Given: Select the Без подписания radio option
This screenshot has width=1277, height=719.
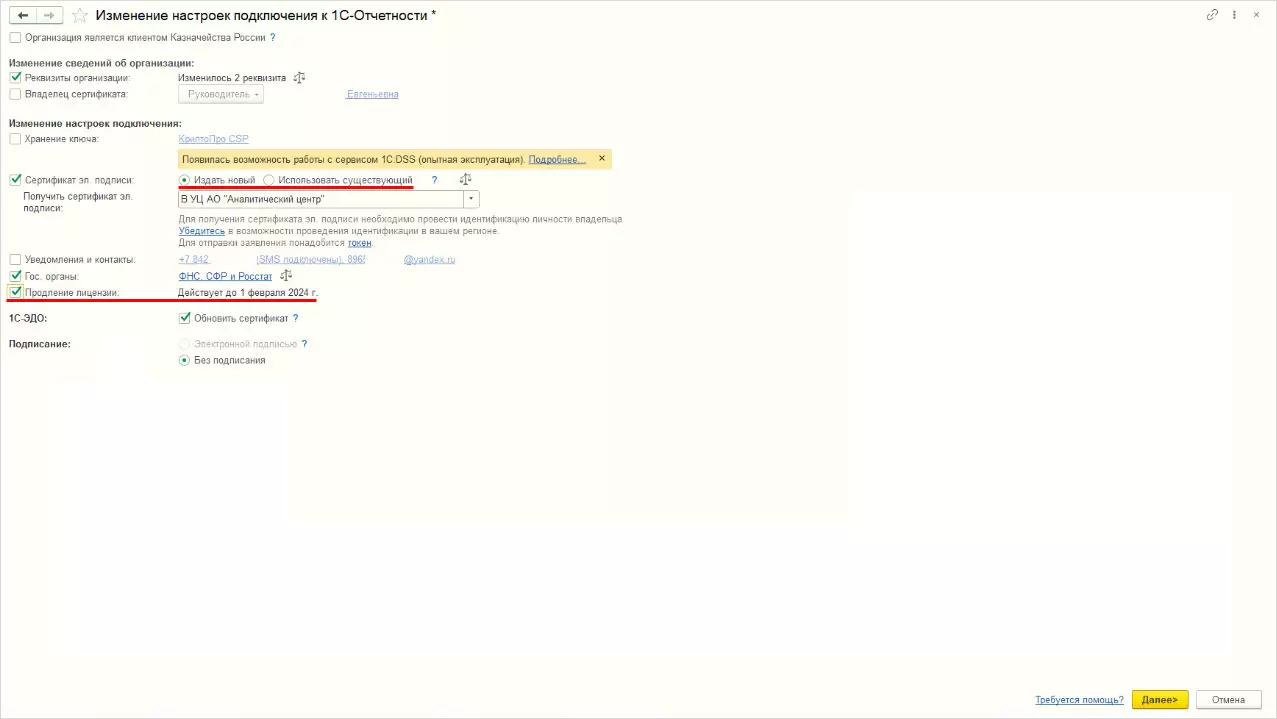Looking at the screenshot, I should [x=184, y=360].
